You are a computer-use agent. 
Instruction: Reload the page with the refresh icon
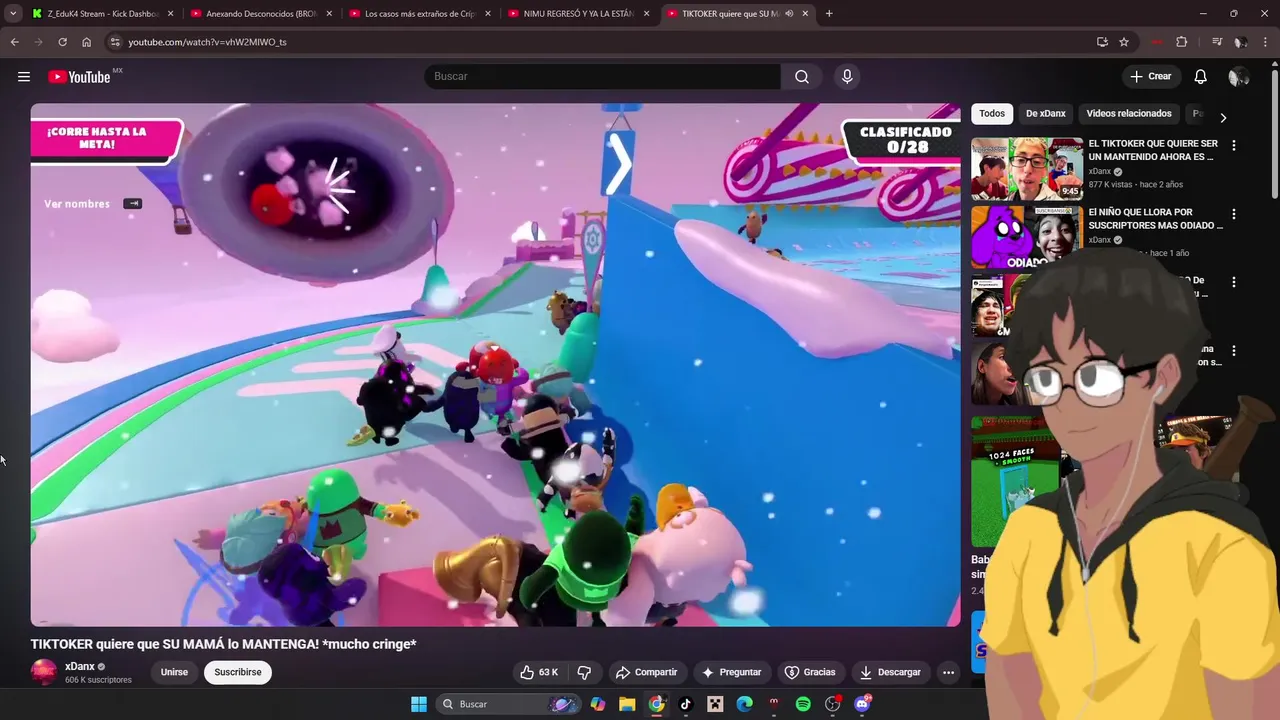point(62,42)
